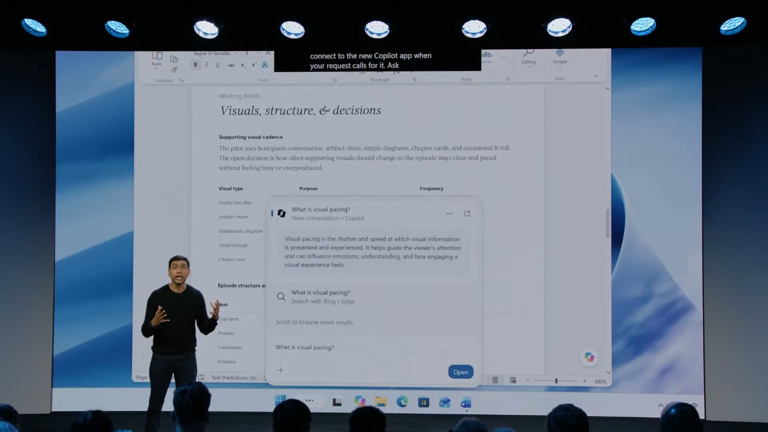Image resolution: width=768 pixels, height=432 pixels.
Task: Toggle Text Predictions: On in status bar
Action: [x=234, y=378]
